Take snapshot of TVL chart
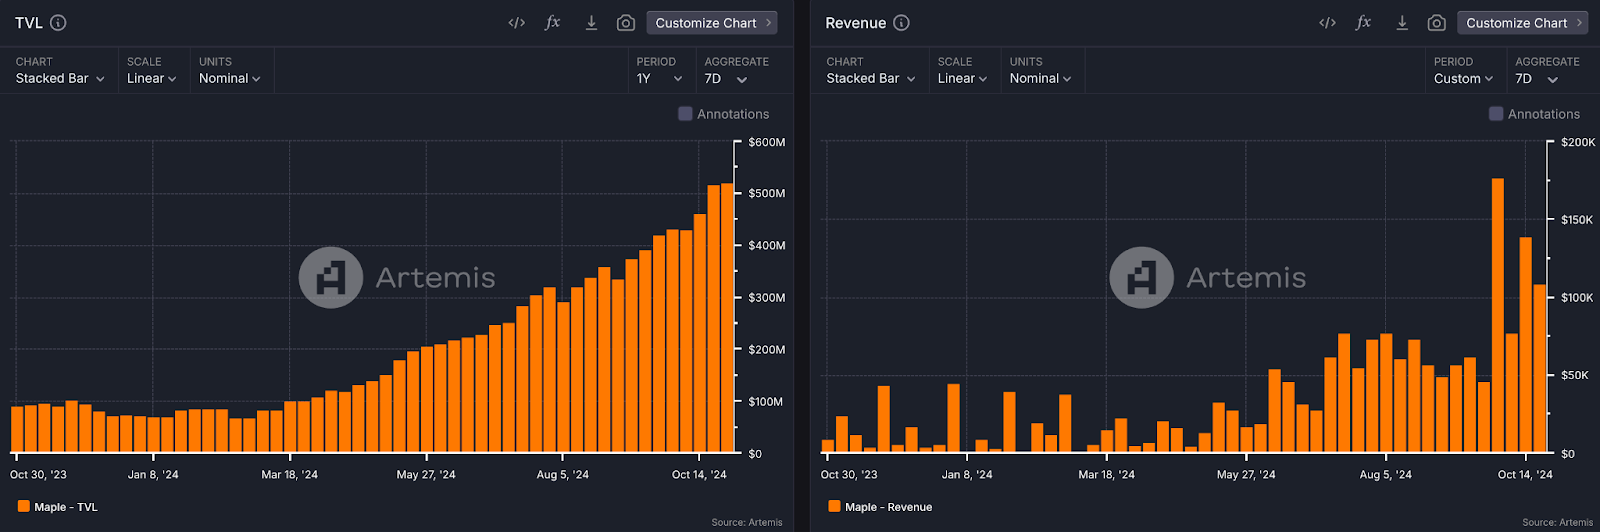 tap(626, 23)
